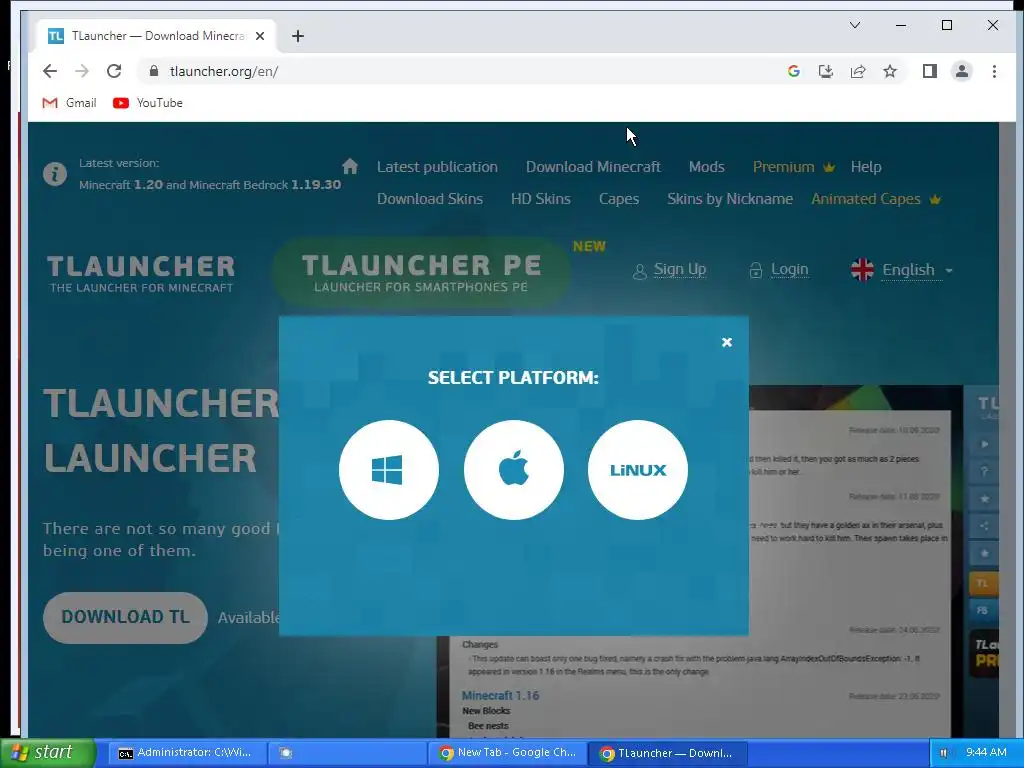Open the Chrome profile avatar

[961, 71]
